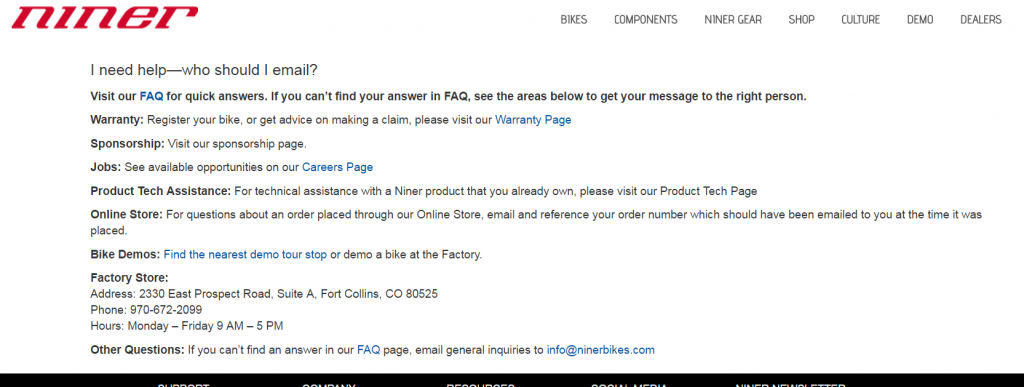Open the COMPONENTS menu

(x=645, y=20)
